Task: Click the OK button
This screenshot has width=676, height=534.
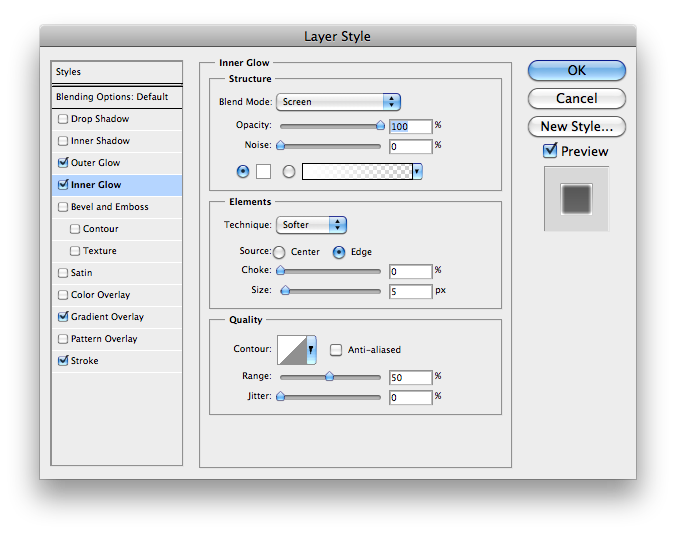Action: [576, 70]
